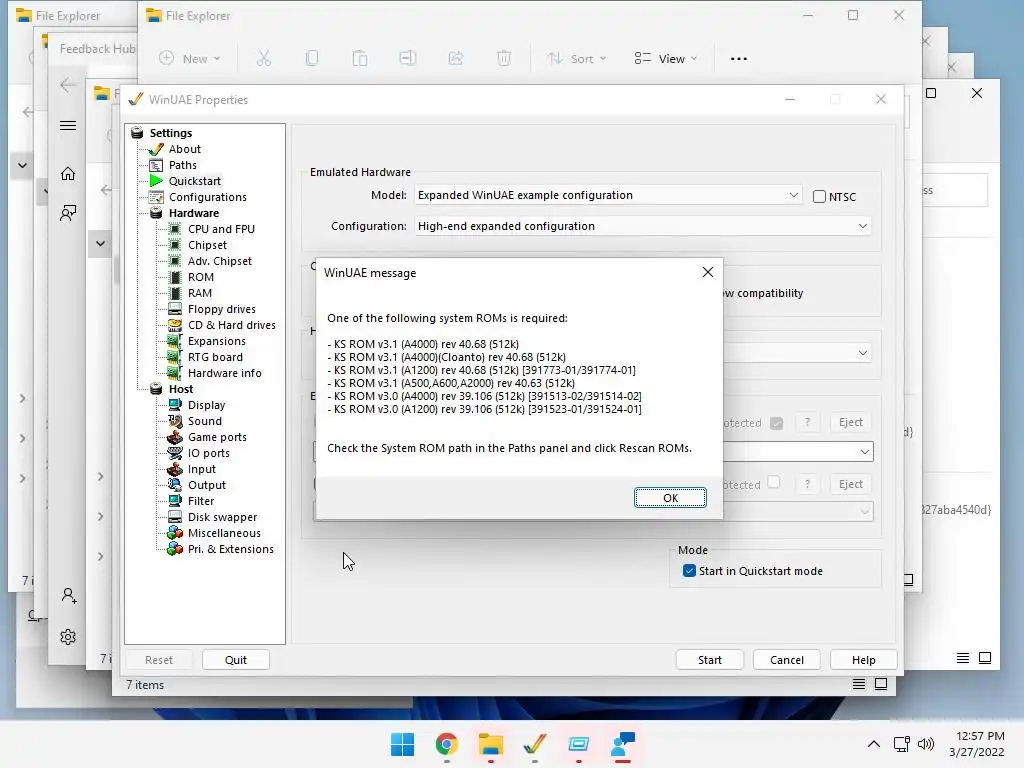Click the ROM chip icon

click(x=174, y=277)
